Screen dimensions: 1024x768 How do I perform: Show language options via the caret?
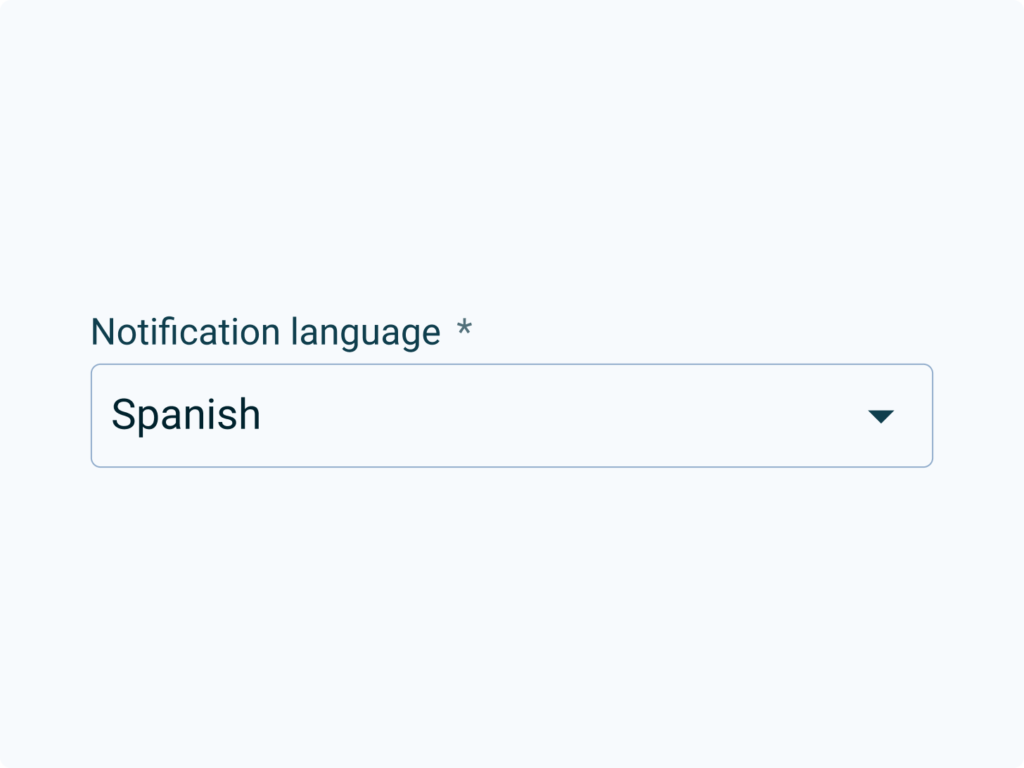coord(880,416)
